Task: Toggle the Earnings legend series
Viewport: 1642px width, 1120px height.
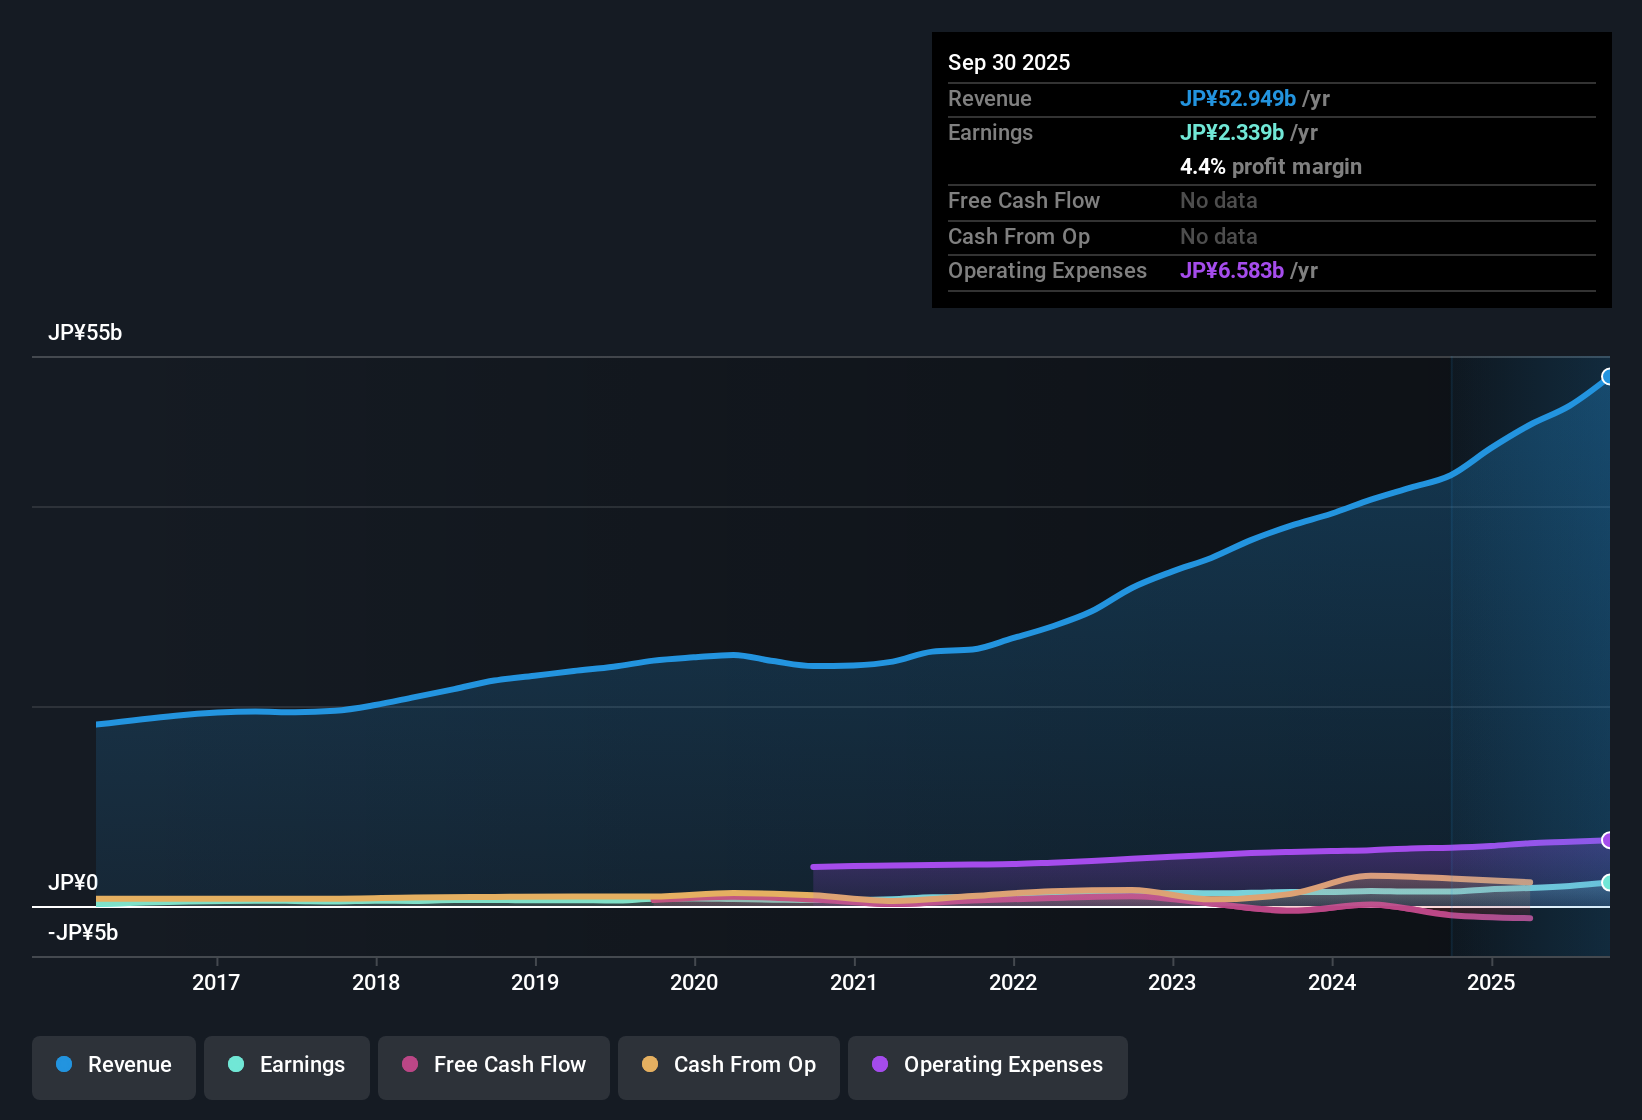Action: click(x=287, y=1066)
